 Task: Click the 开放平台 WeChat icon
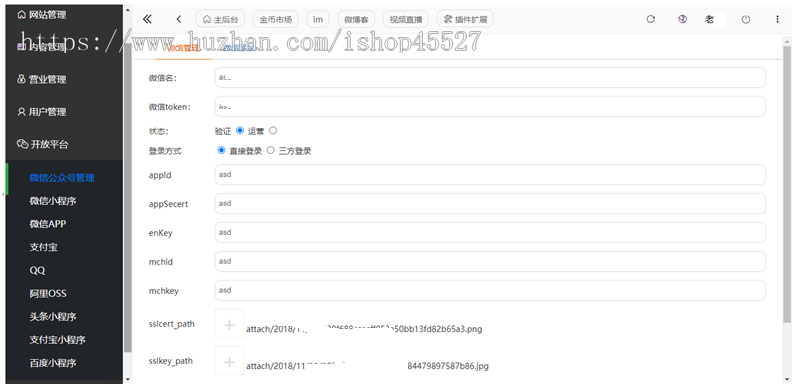22,144
